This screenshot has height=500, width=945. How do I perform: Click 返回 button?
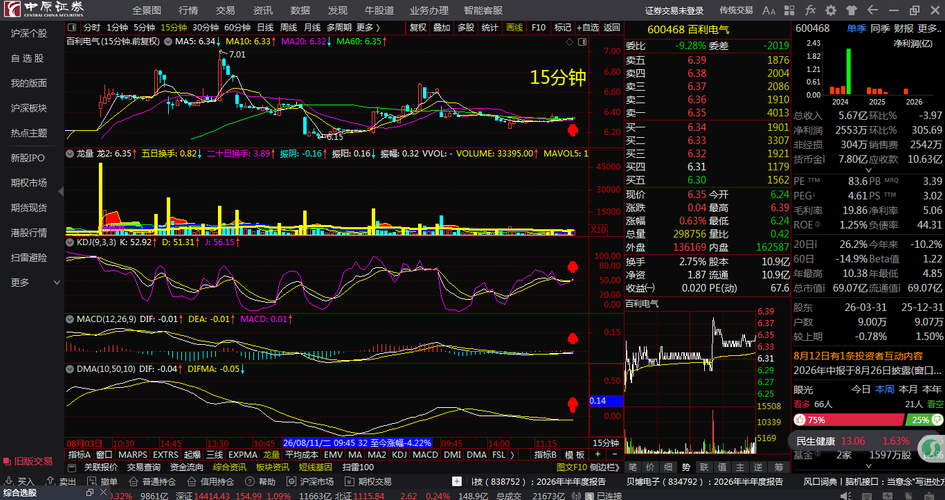tap(612, 28)
